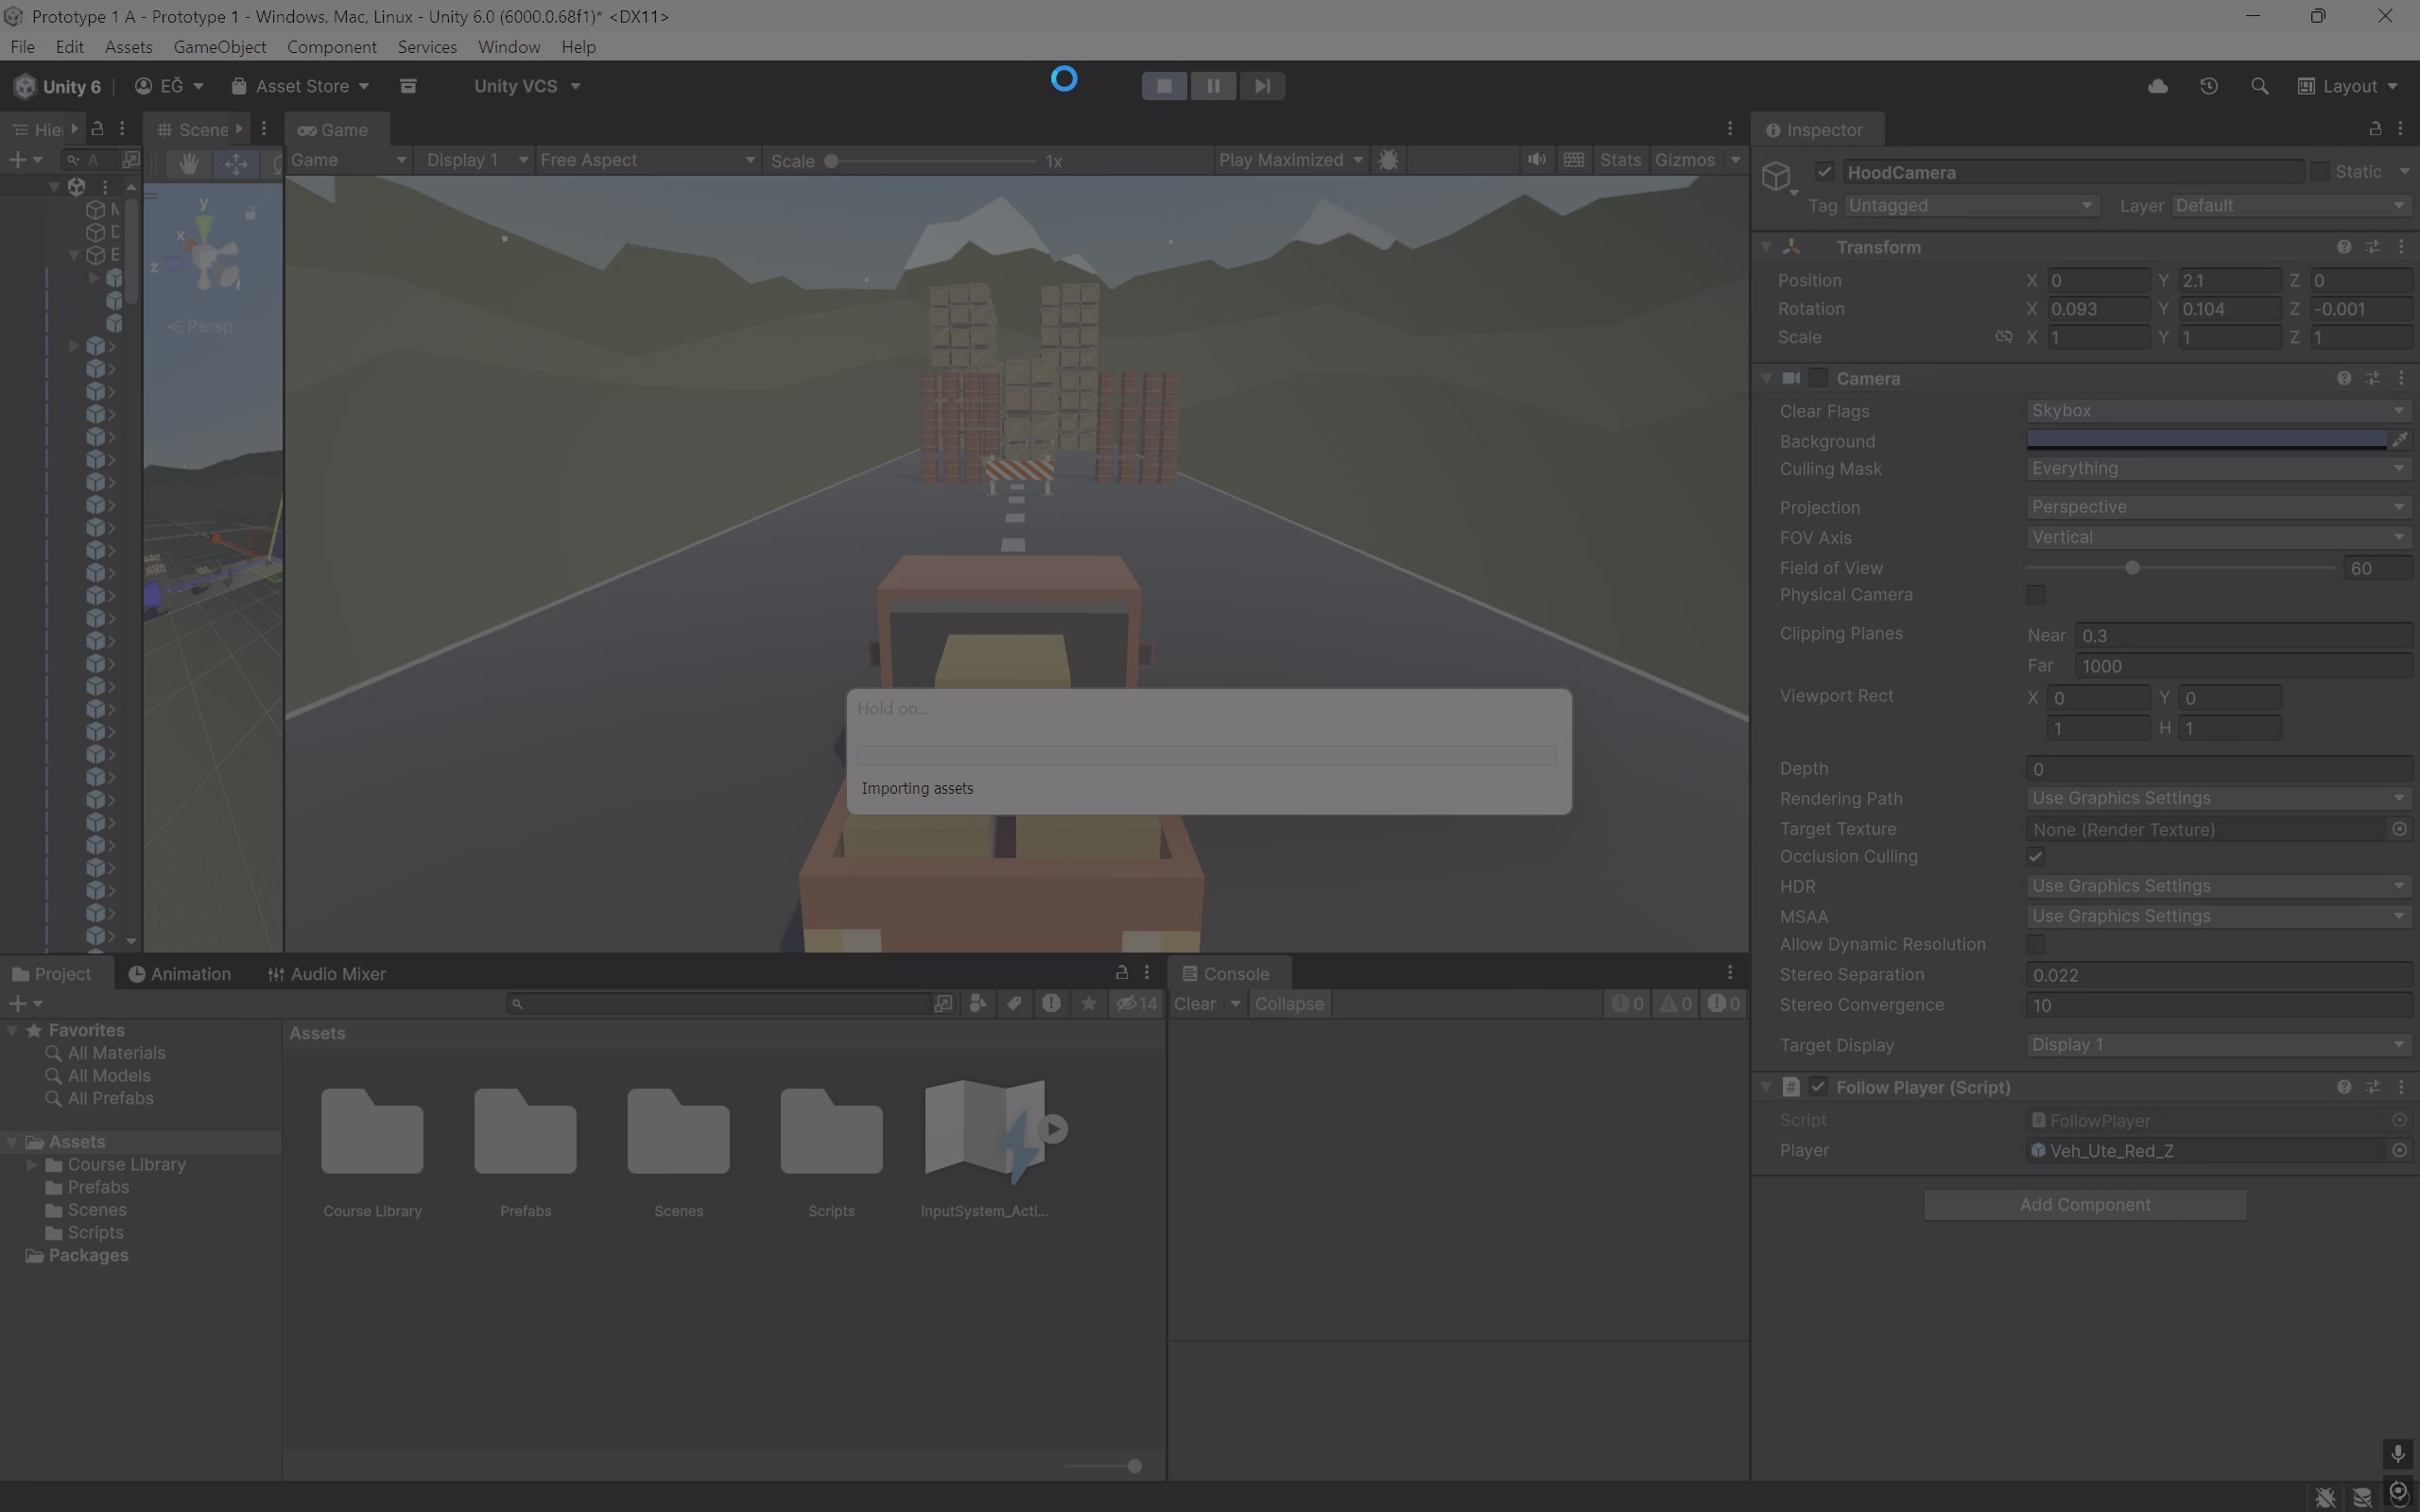Click the Background color swatch
2420x1512 pixels.
point(2205,440)
